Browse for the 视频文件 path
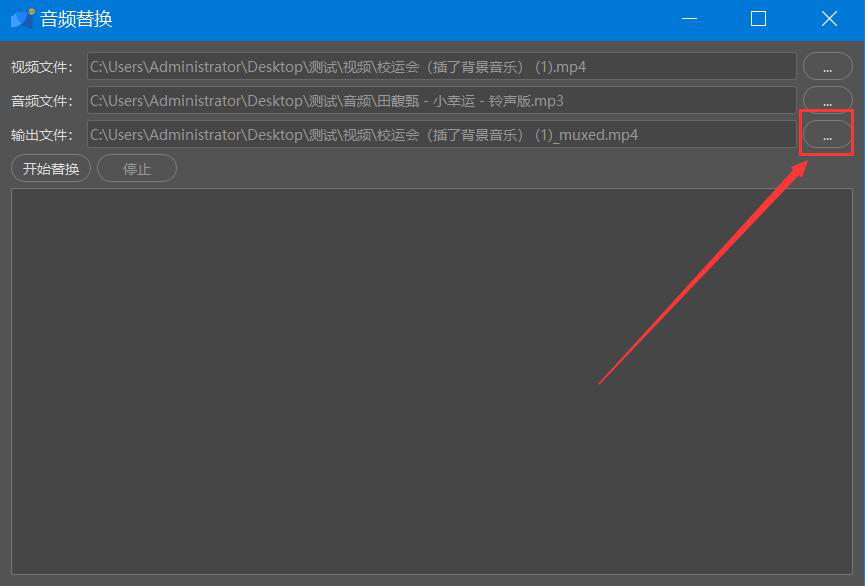The width and height of the screenshot is (865, 586). tap(827, 67)
